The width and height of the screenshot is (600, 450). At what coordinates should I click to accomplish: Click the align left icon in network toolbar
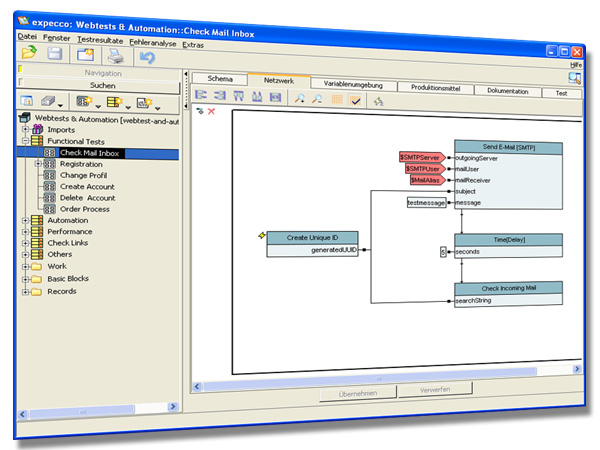pyautogui.click(x=201, y=97)
